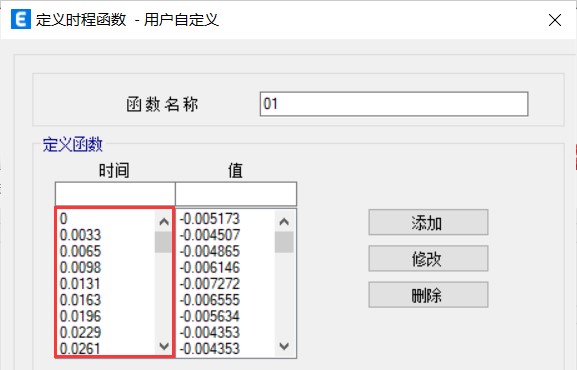Click the 删除 button
Screen dimensions: 577x370
tap(428, 295)
